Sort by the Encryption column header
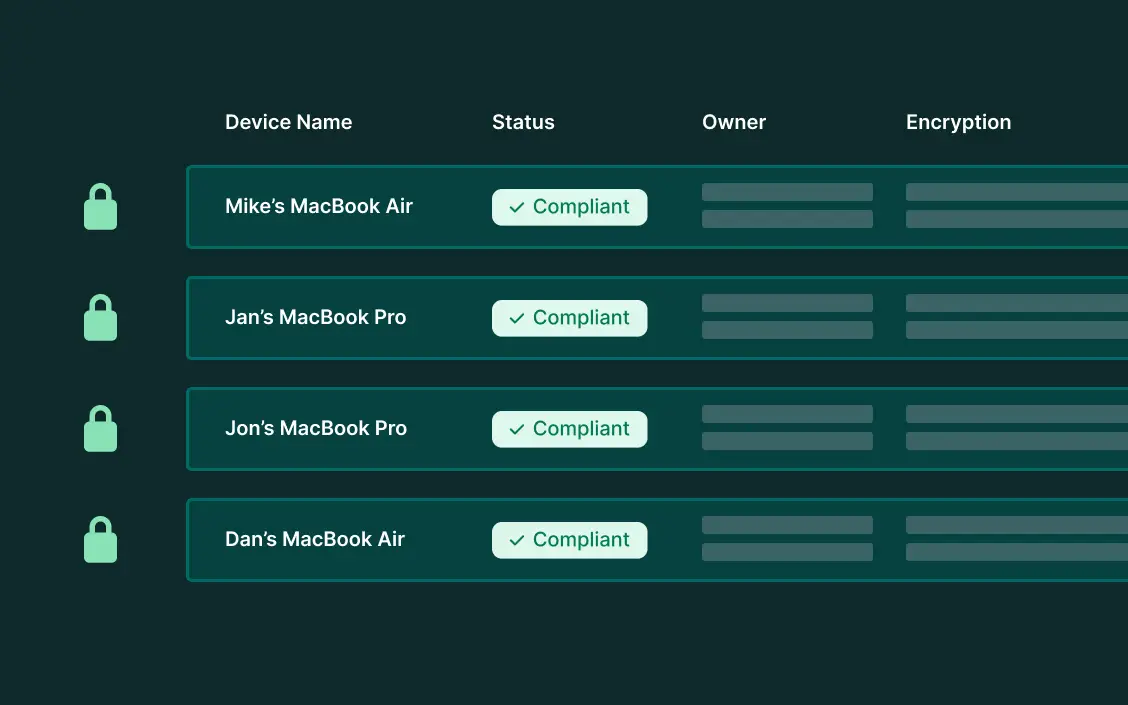This screenshot has height=705, width=1128. tap(958, 123)
